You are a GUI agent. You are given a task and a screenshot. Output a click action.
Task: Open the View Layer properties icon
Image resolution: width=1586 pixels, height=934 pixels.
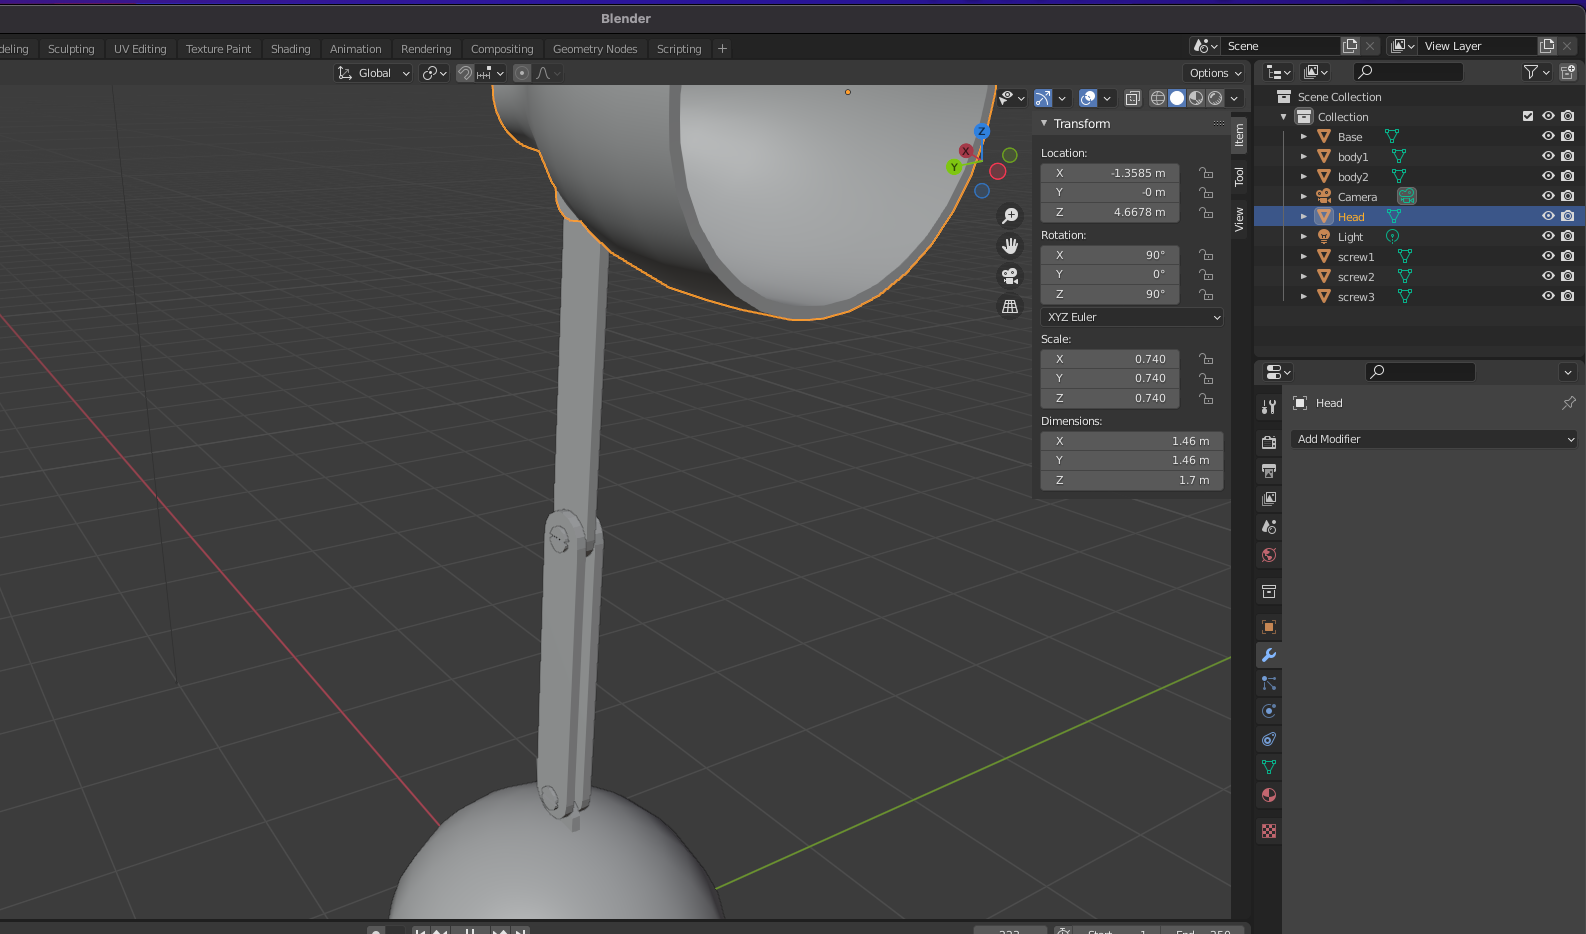(x=1269, y=498)
